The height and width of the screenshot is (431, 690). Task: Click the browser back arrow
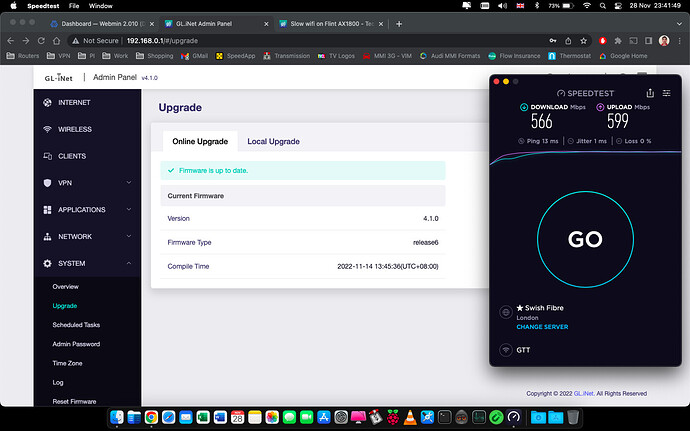tap(11, 41)
